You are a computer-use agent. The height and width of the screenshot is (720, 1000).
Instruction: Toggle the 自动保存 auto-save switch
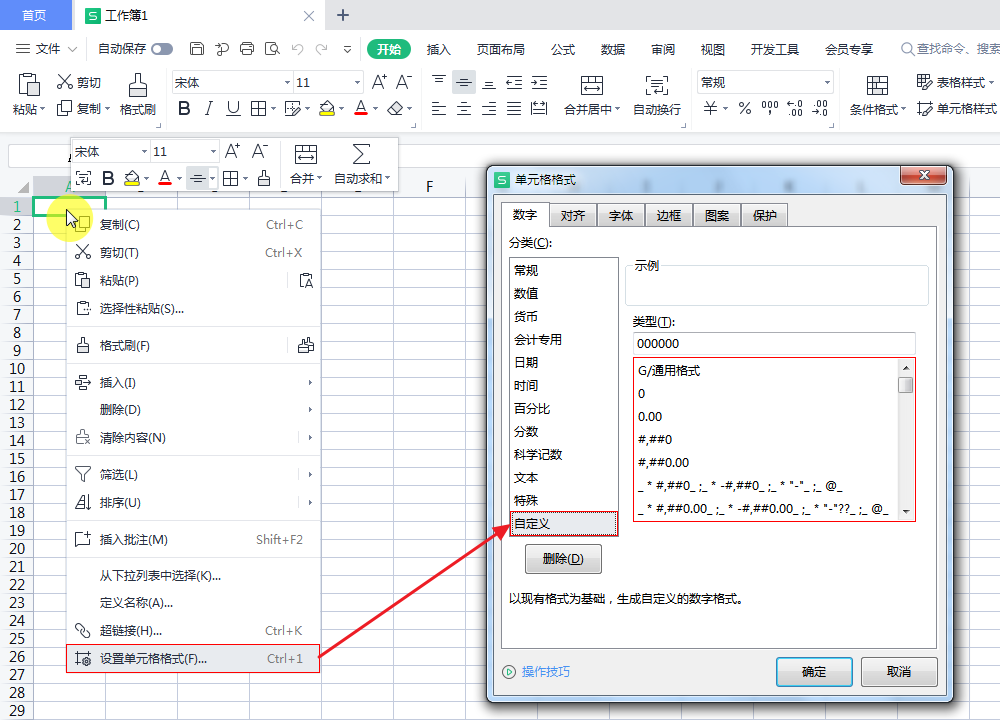coord(161,49)
